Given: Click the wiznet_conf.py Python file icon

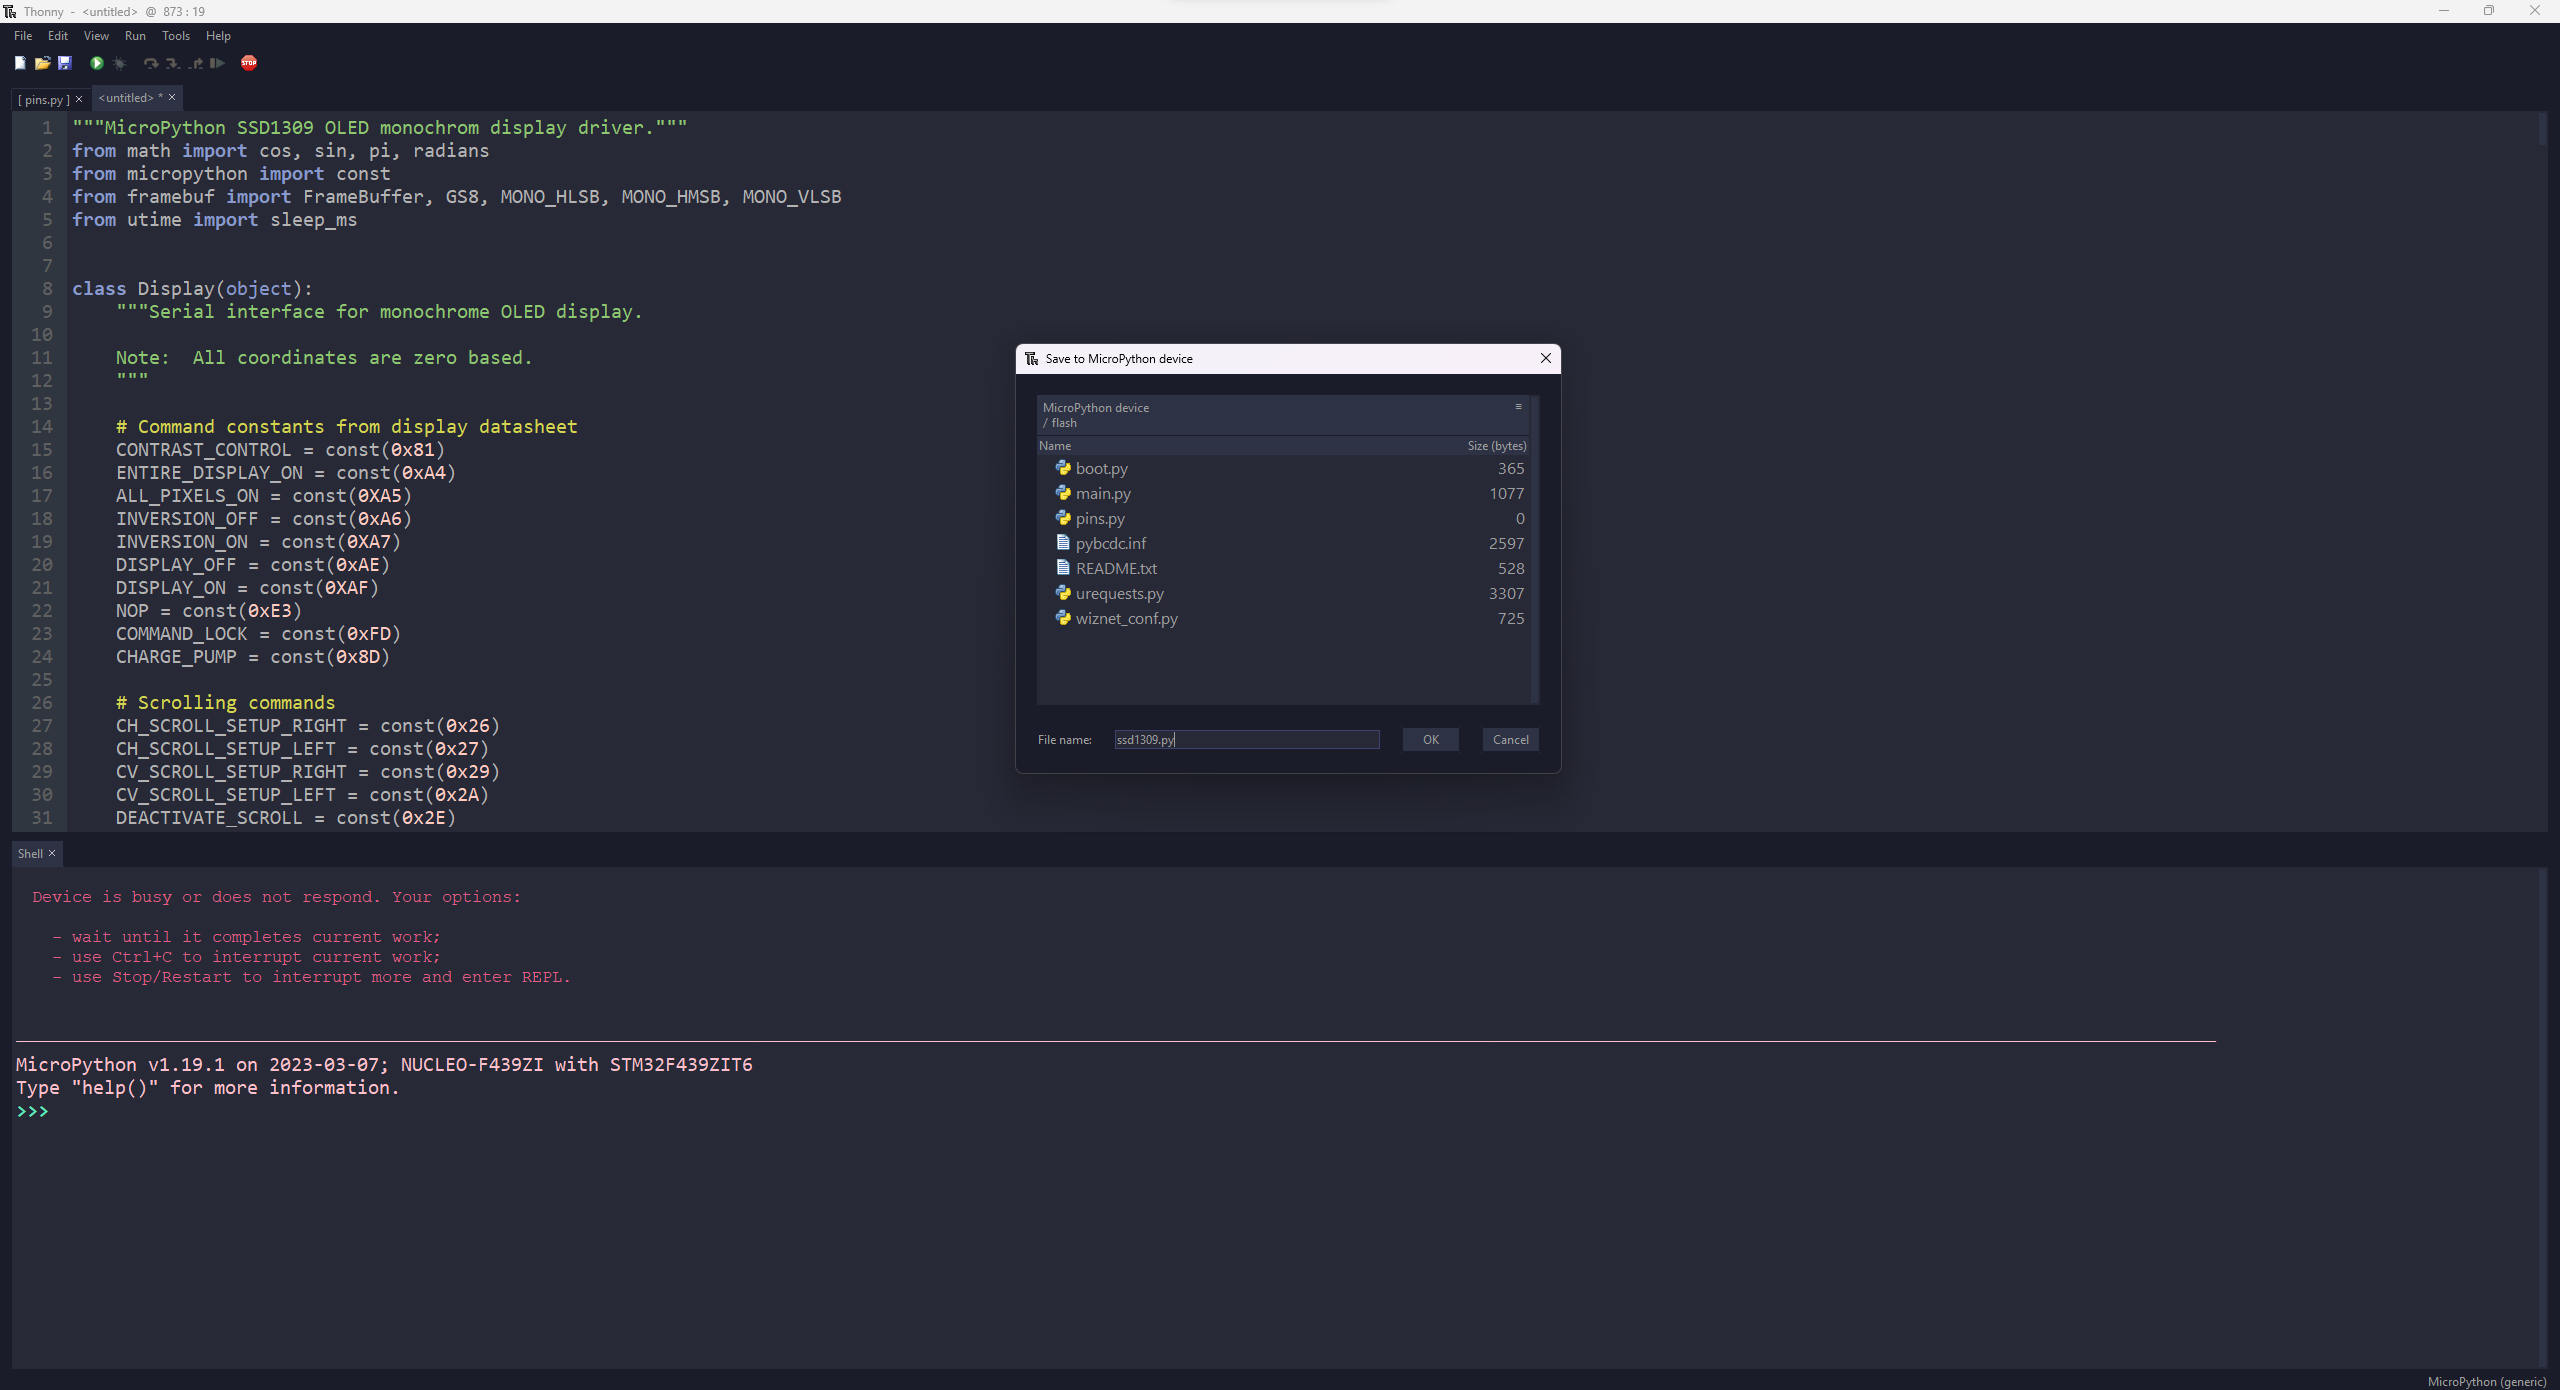Looking at the screenshot, I should tap(1063, 617).
